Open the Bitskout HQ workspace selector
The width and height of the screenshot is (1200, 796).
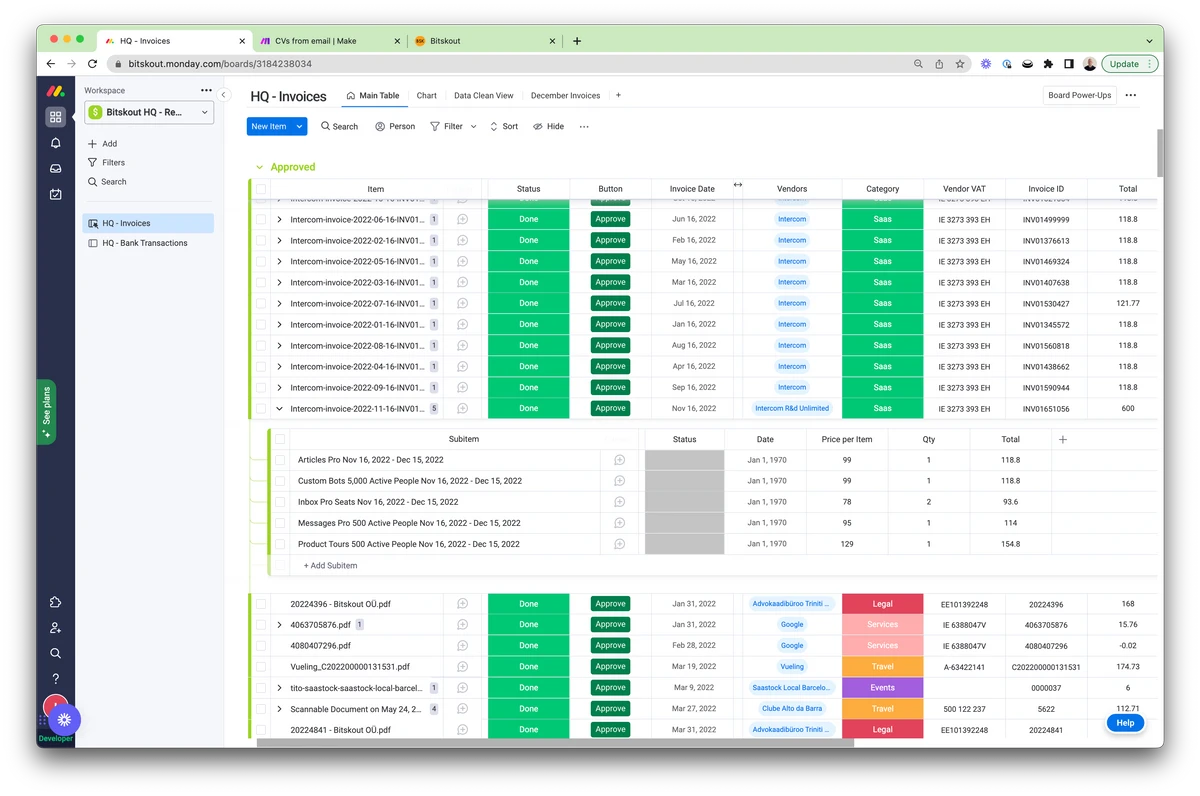[x=148, y=113]
